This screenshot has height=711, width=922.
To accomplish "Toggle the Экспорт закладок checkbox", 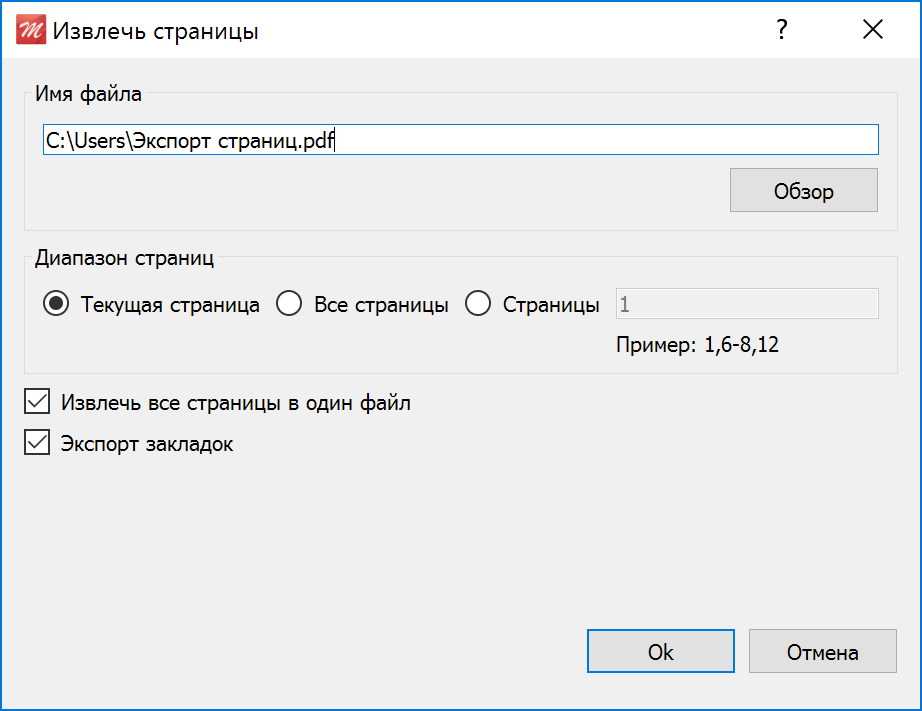I will pos(37,442).
